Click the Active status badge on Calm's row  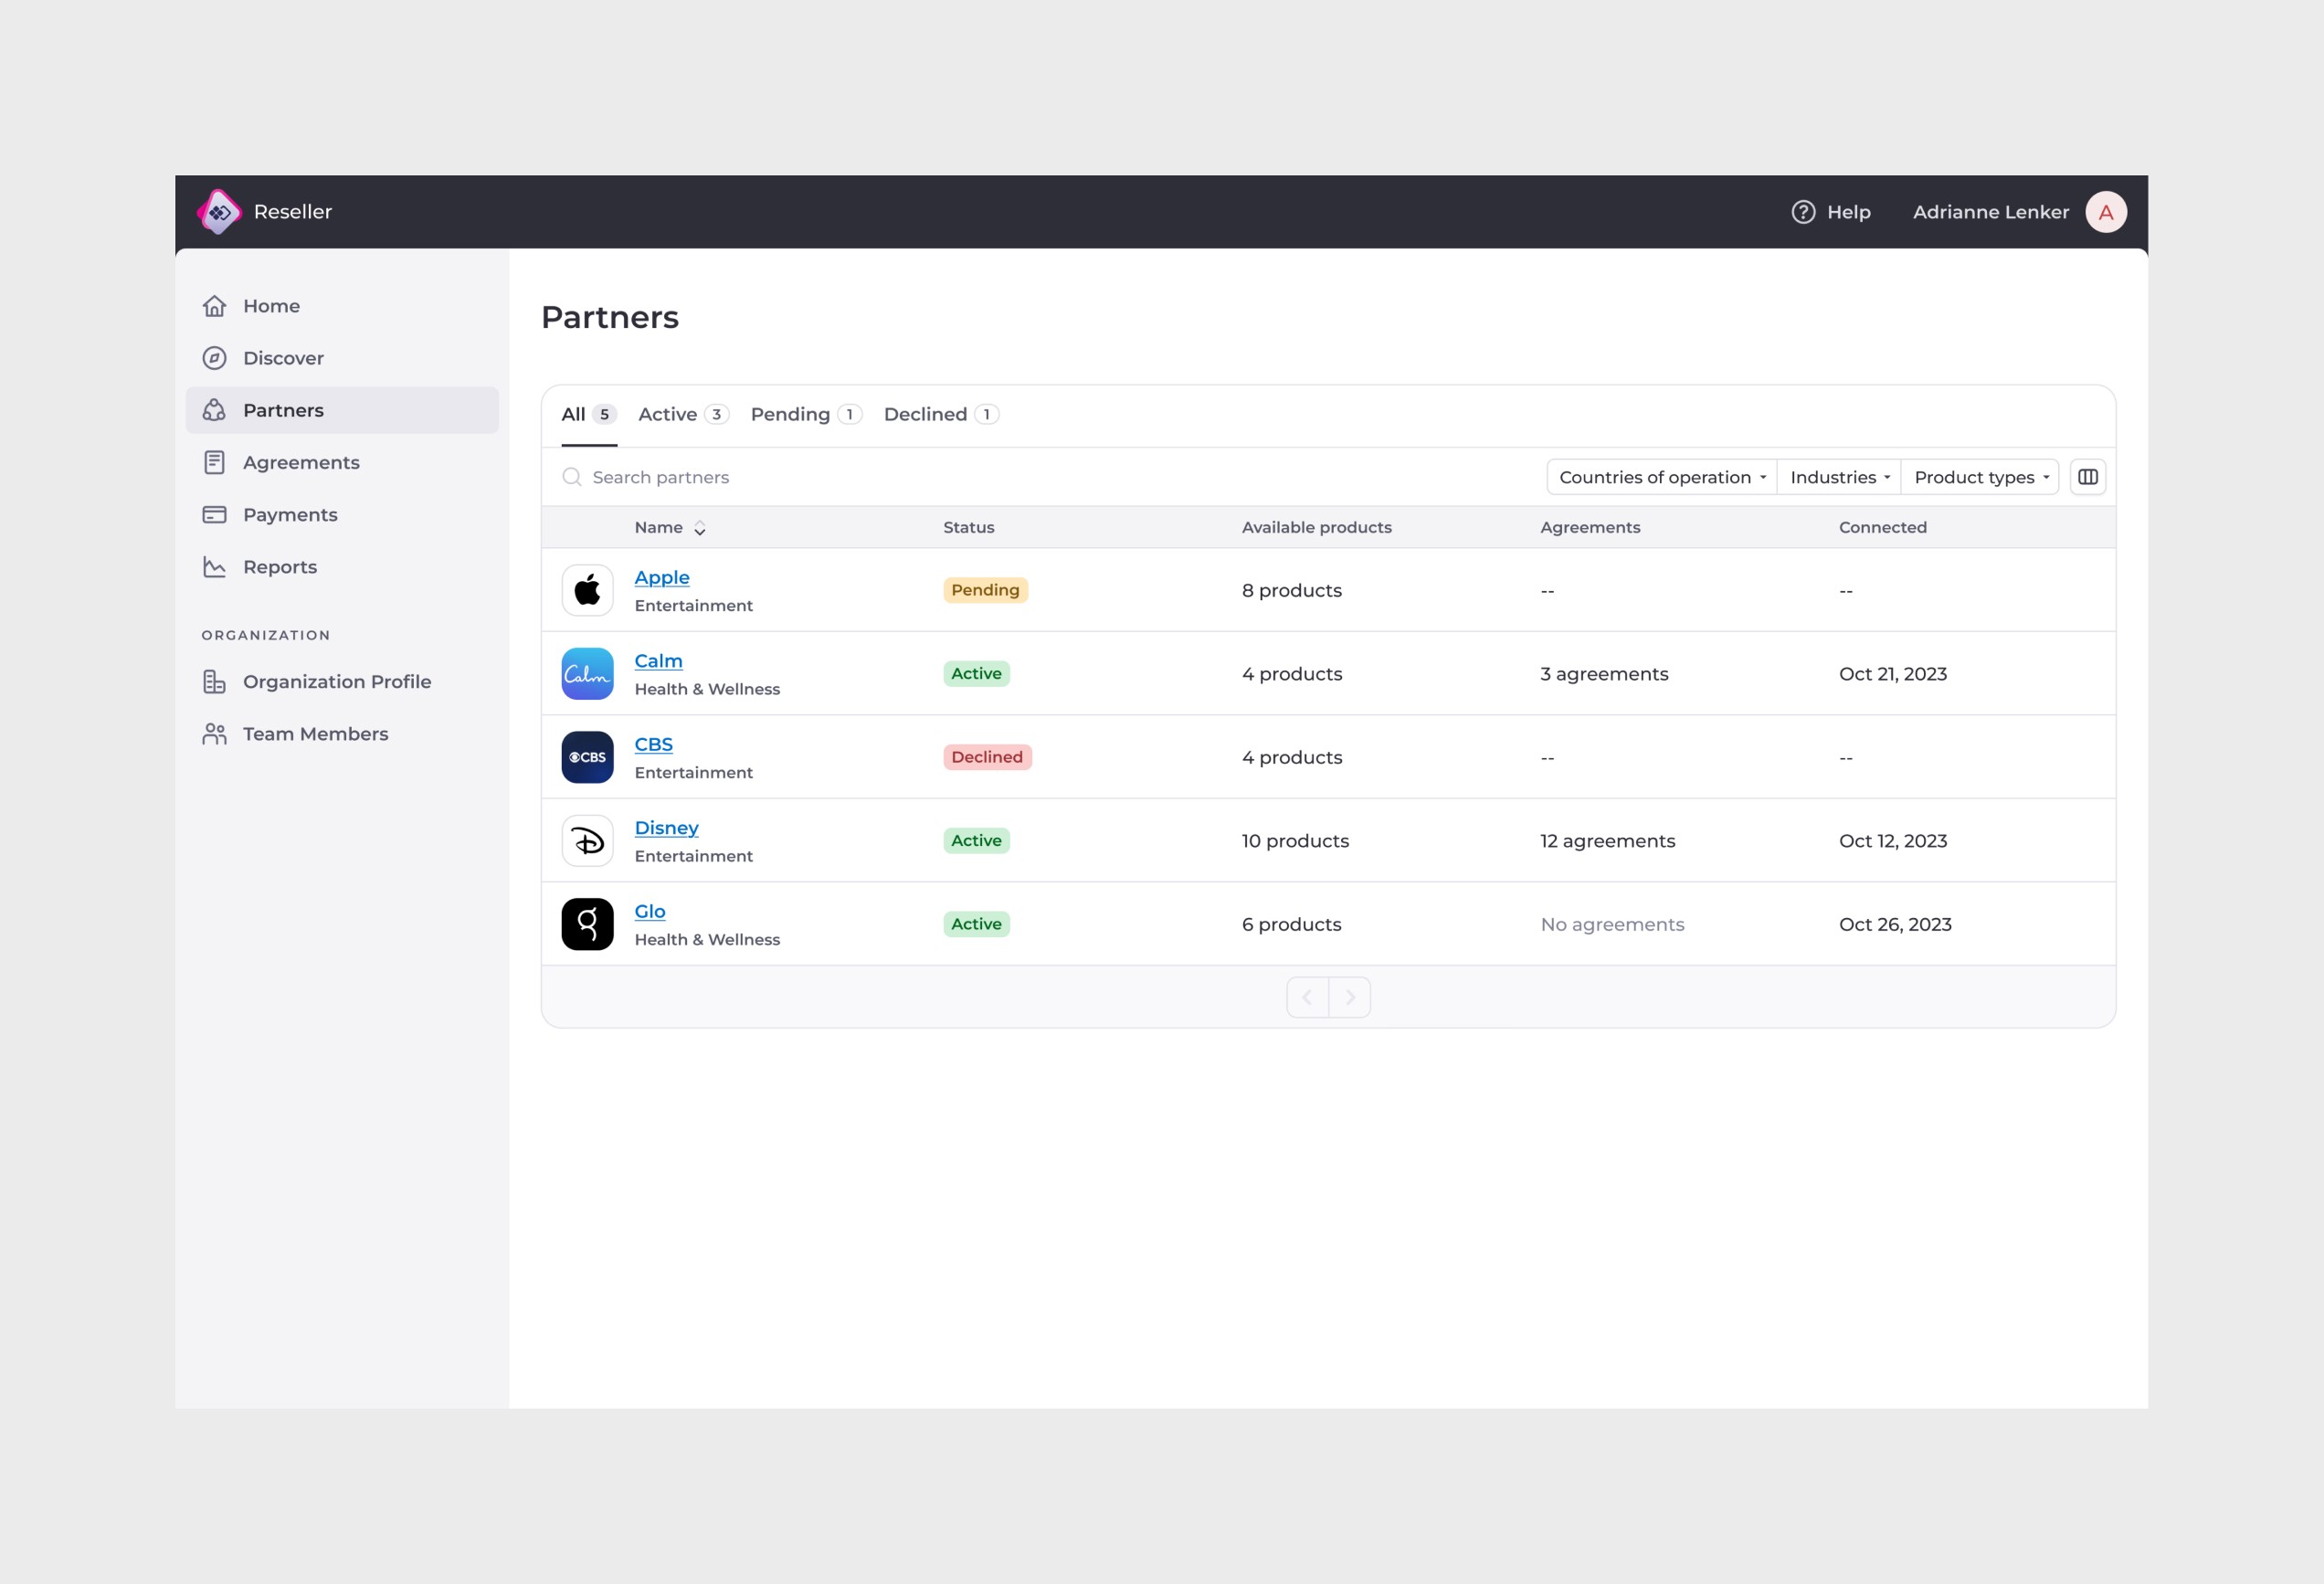976,673
